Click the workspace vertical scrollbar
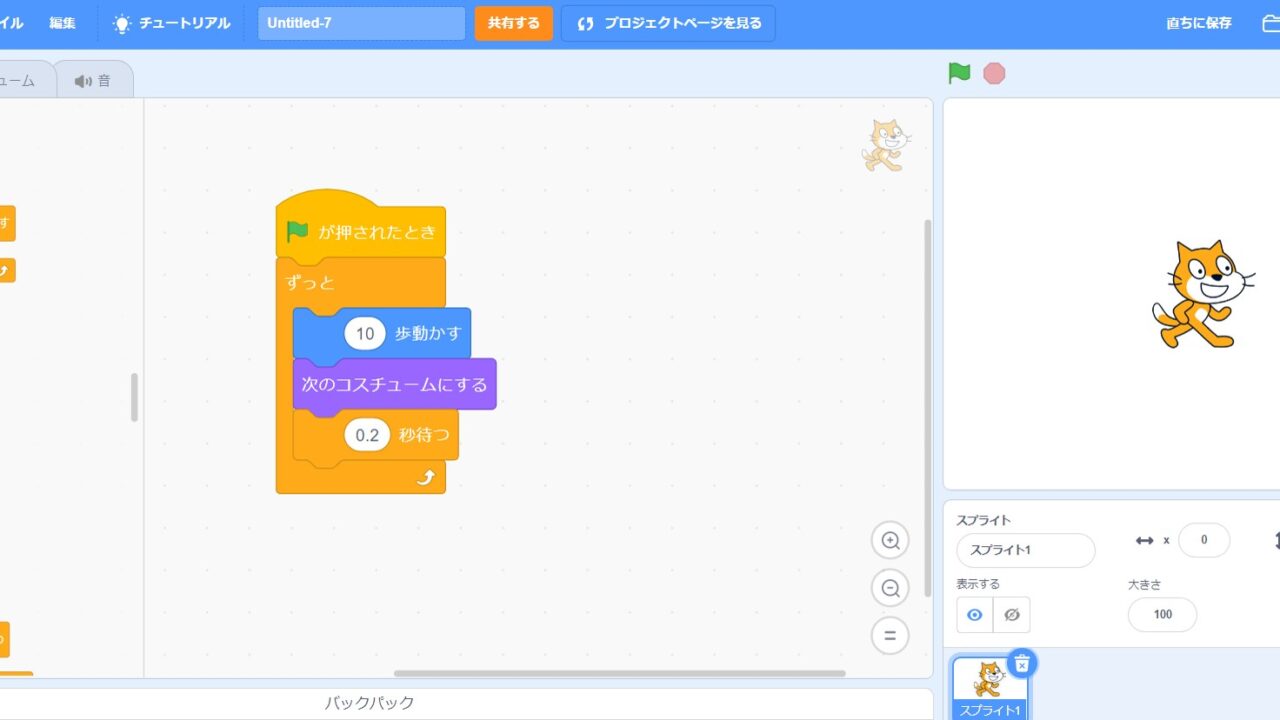The height and width of the screenshot is (720, 1280). tap(927, 408)
